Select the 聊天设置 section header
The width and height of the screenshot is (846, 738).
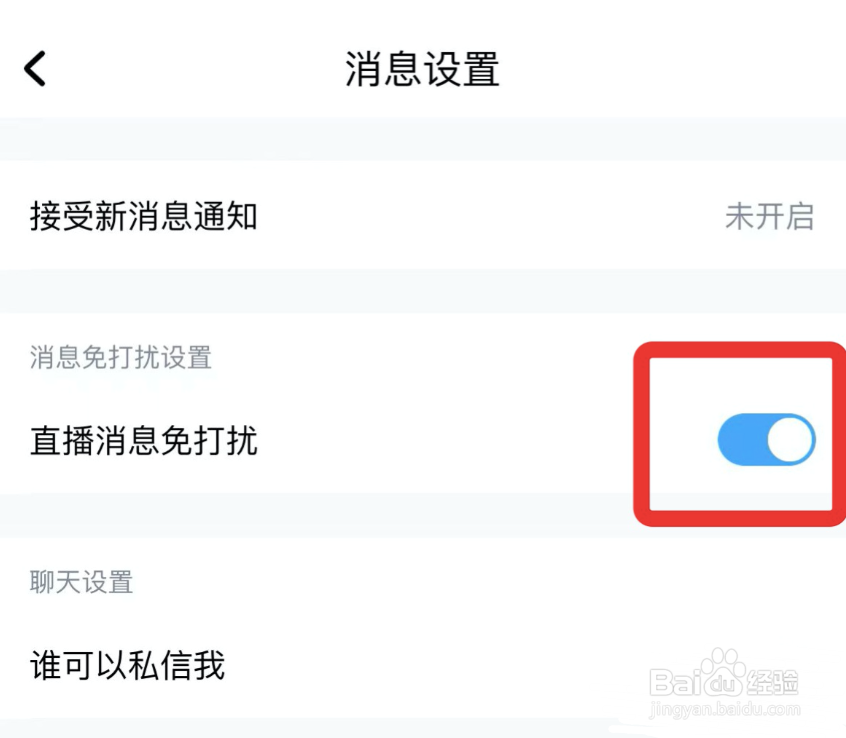(82, 582)
